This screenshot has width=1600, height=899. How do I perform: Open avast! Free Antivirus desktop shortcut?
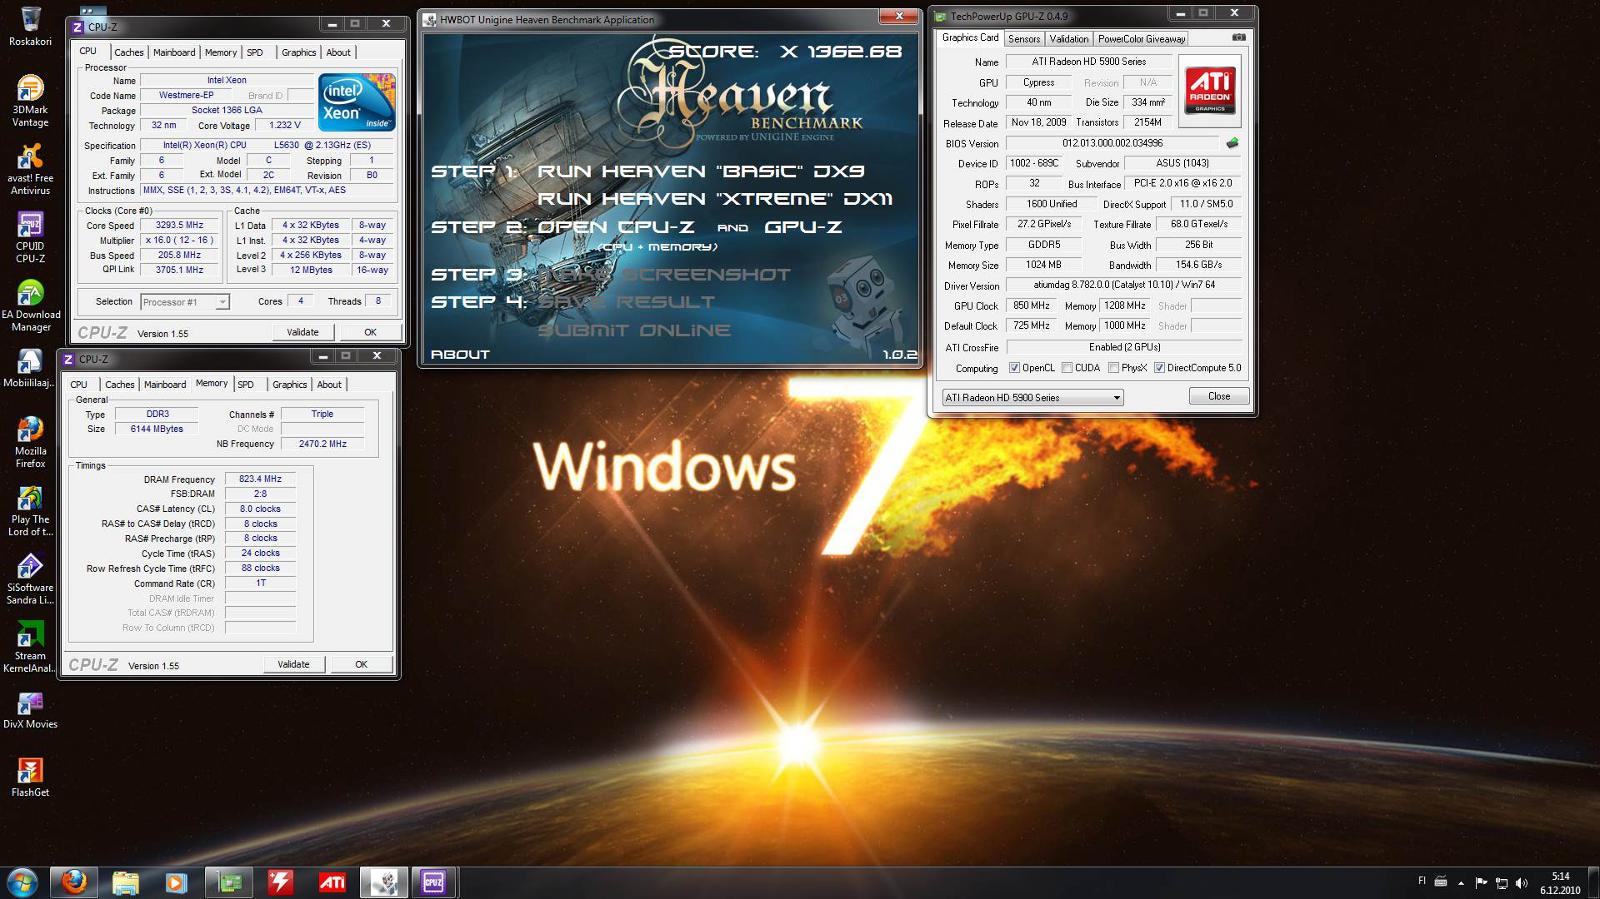coord(30,168)
